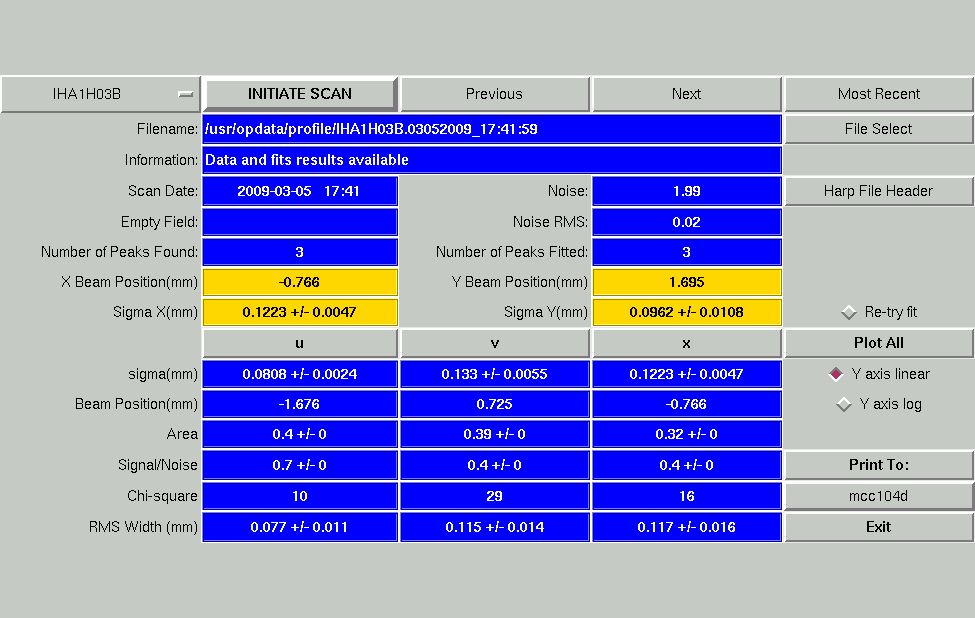Select the Number of Peaks Fitted value
Screen dimensions: 975x618
[x=686, y=252]
